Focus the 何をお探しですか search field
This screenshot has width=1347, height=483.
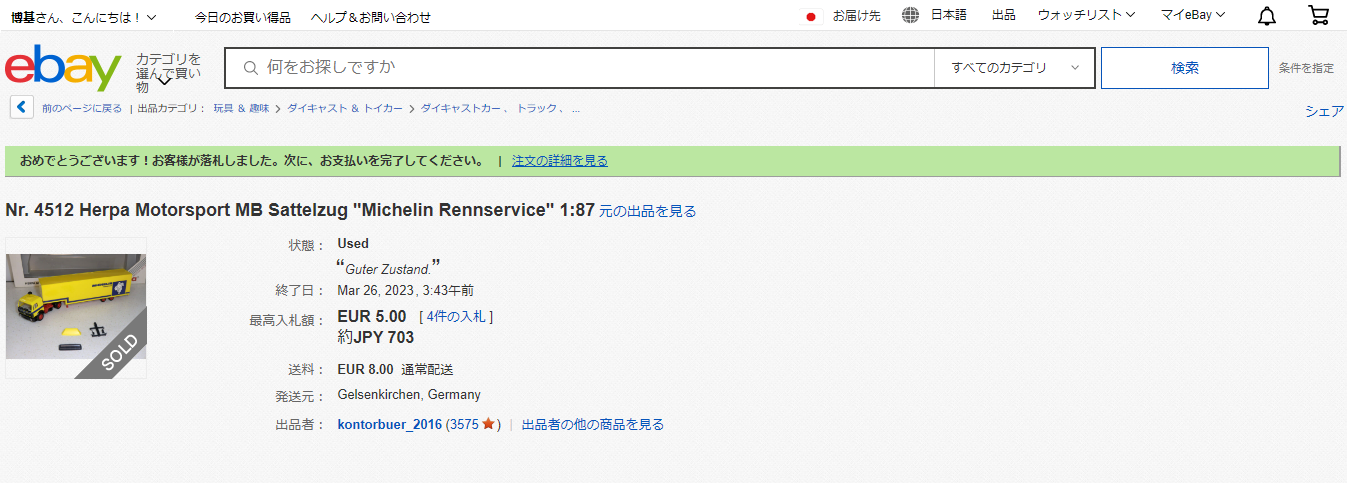point(590,68)
